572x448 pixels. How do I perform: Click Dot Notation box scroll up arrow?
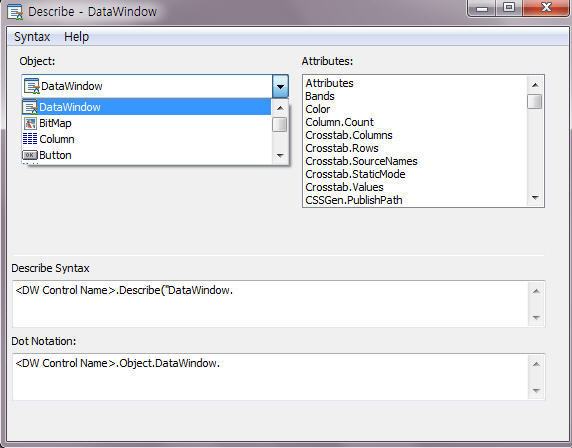tap(536, 364)
